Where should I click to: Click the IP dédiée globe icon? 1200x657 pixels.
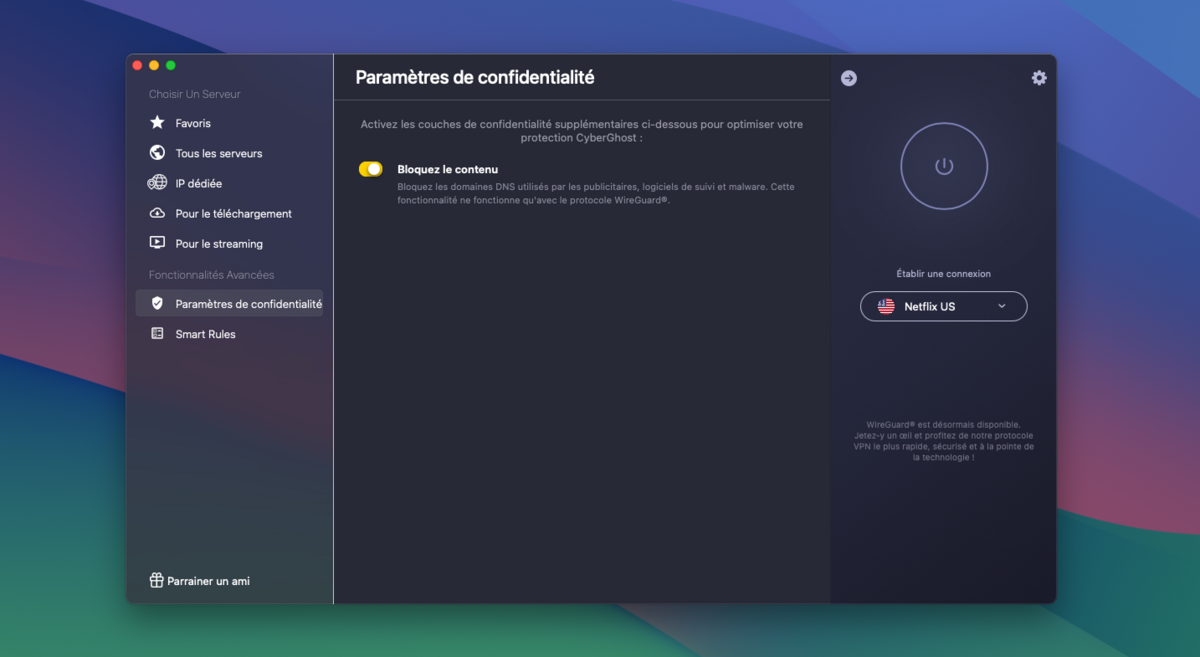point(157,183)
